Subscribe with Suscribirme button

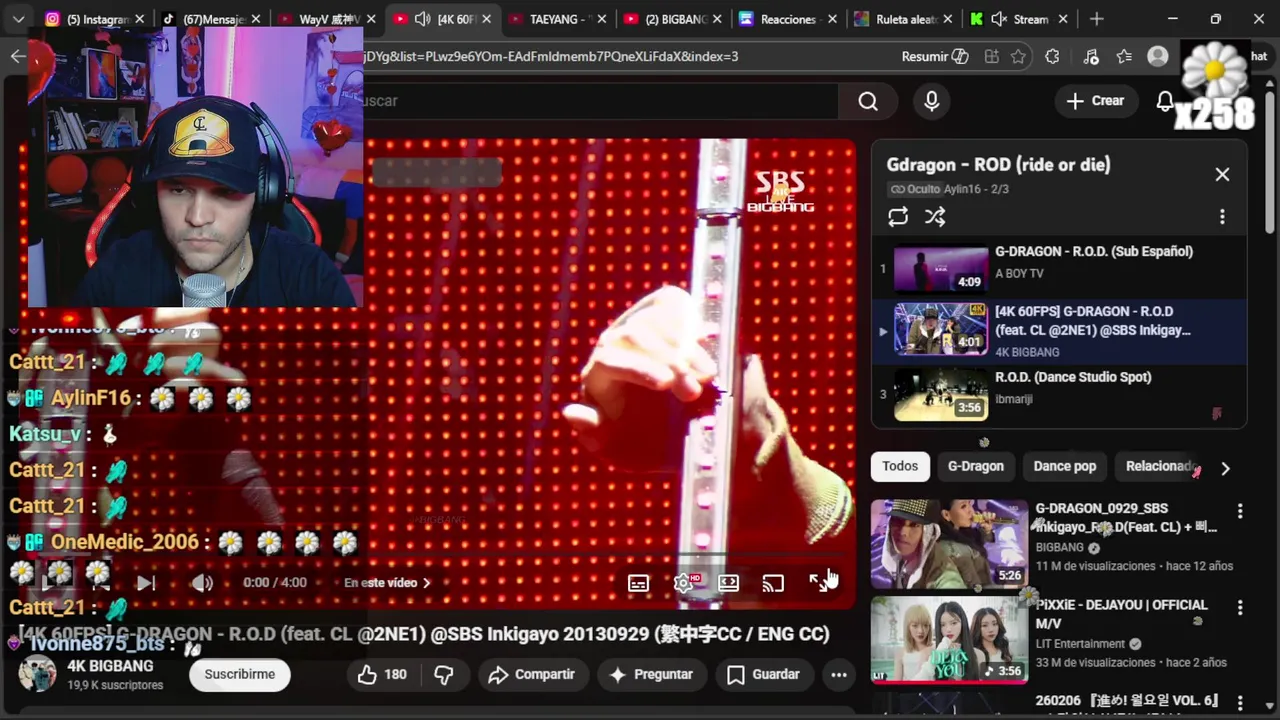tap(240, 675)
